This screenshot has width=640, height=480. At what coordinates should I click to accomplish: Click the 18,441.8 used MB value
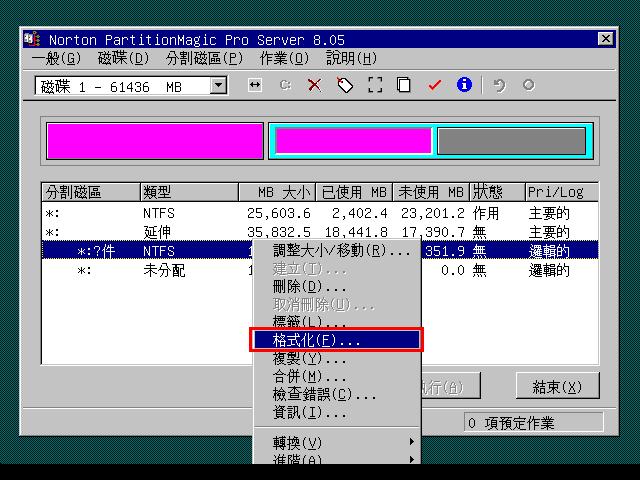point(356,232)
